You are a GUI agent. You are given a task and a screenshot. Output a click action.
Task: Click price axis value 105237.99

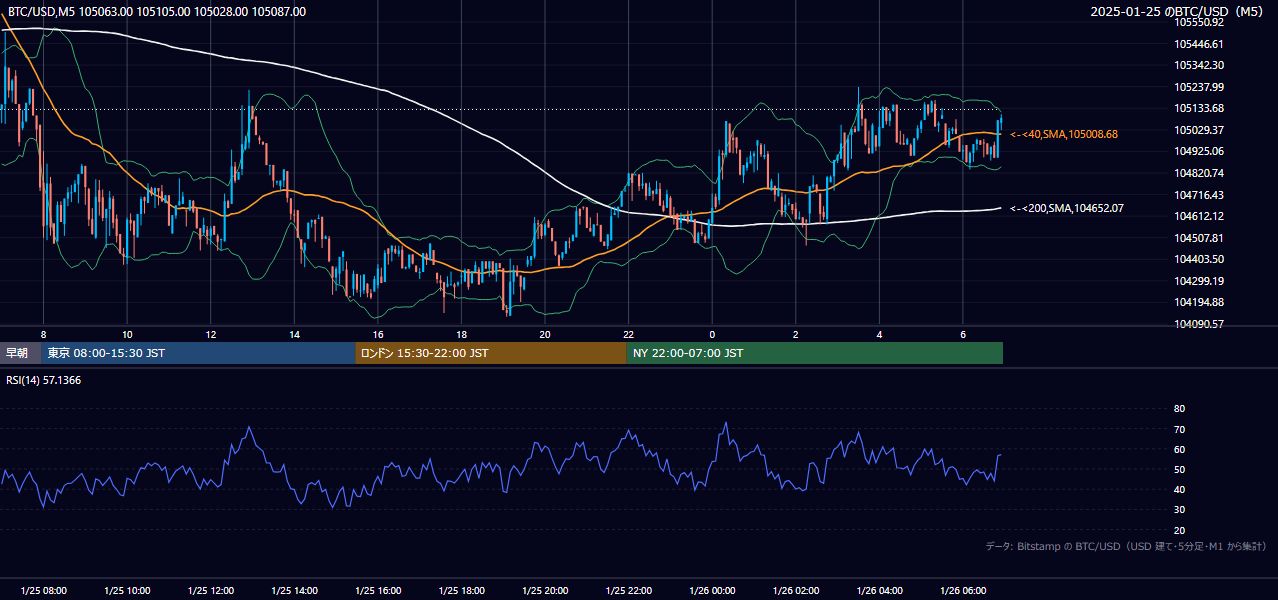pos(1199,87)
